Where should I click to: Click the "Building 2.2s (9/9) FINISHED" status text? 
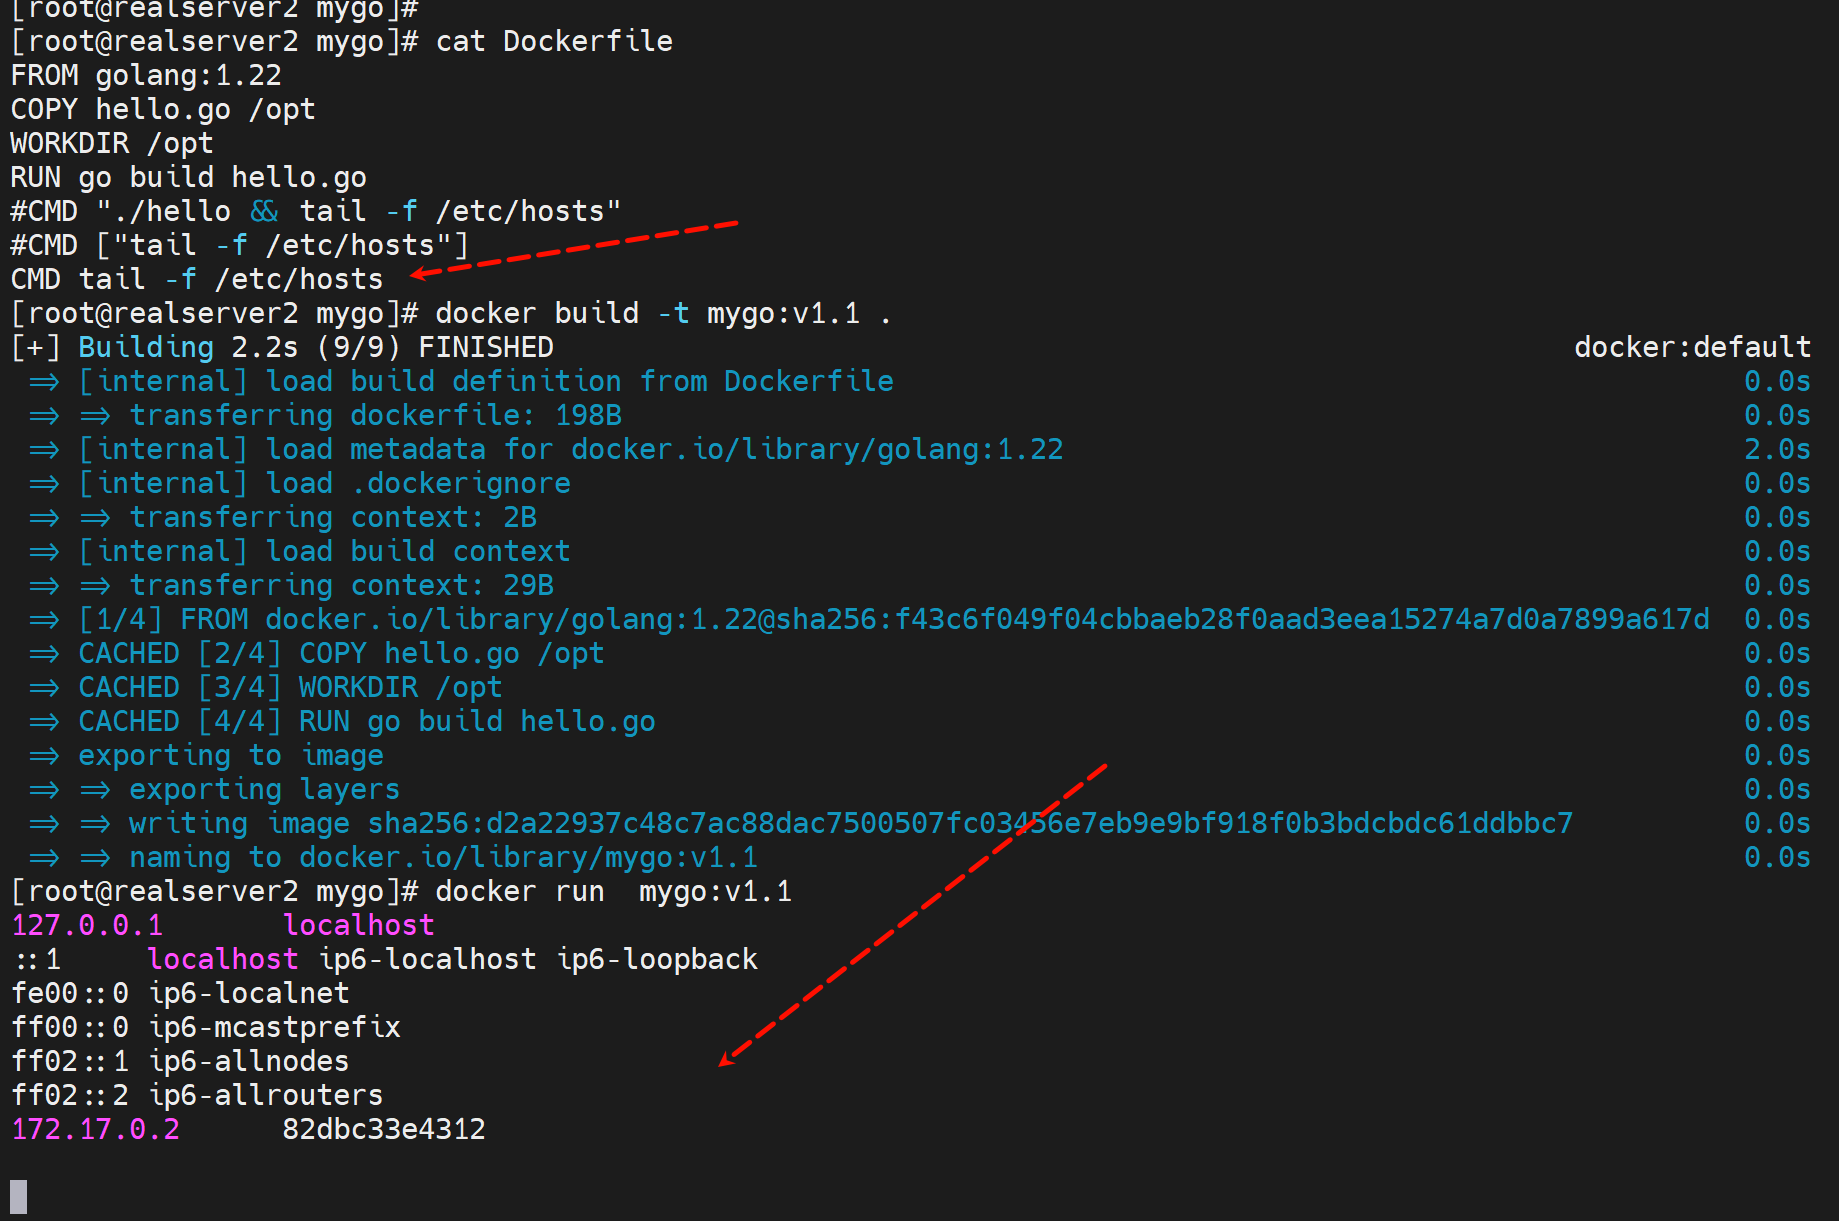click(x=316, y=348)
